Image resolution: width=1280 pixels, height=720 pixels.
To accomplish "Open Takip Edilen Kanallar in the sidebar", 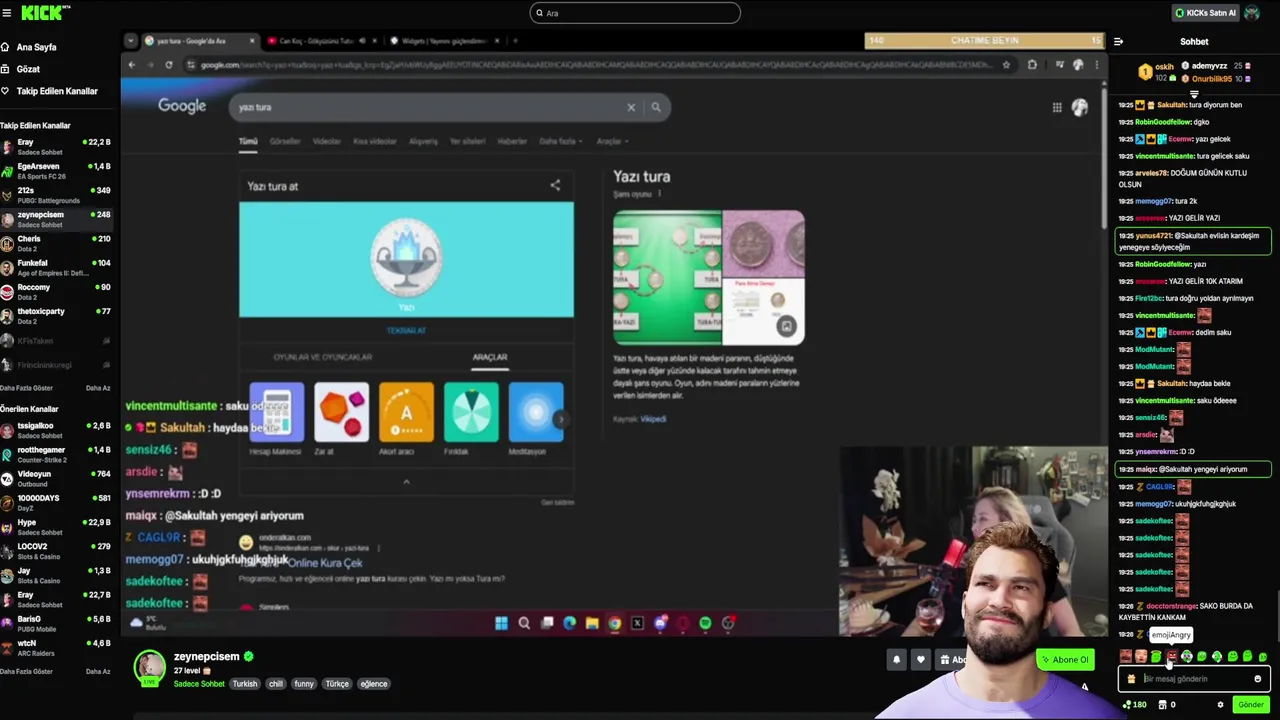I will [x=50, y=91].
